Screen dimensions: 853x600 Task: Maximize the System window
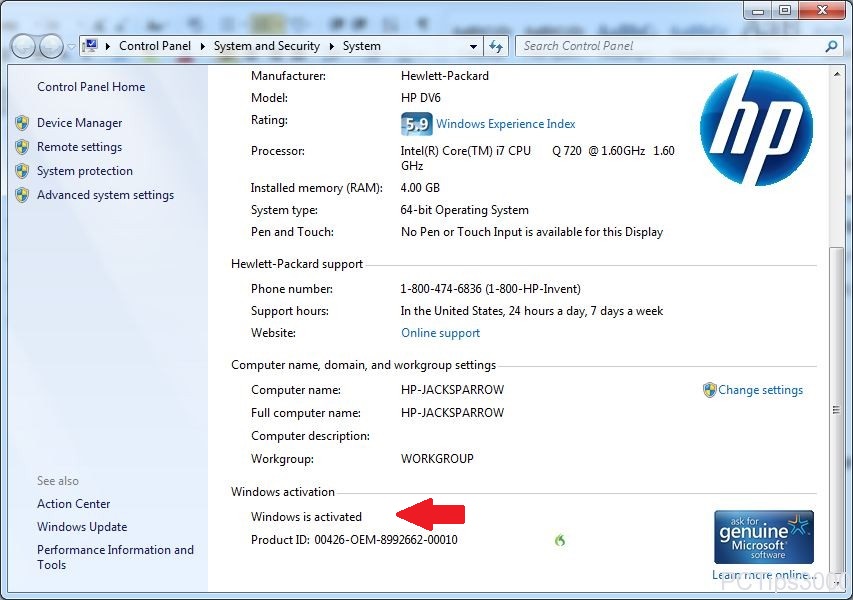785,10
